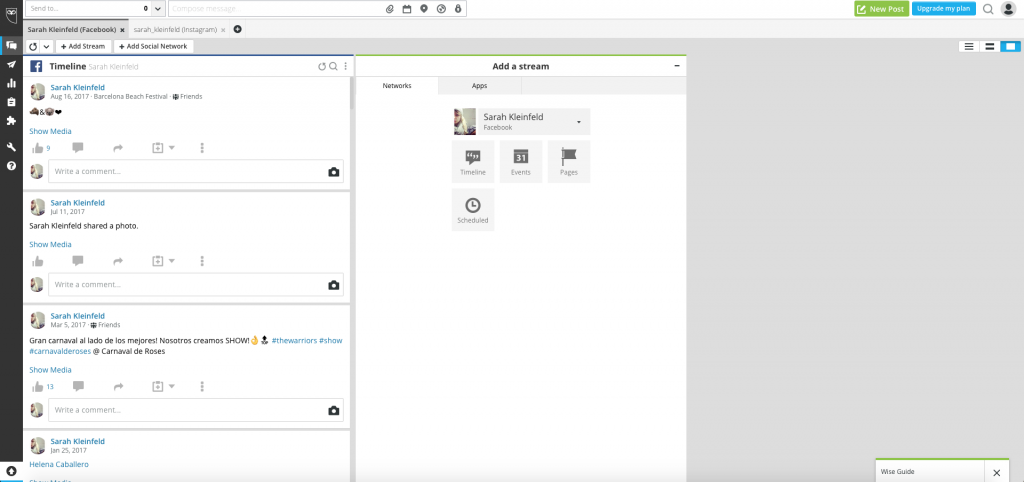
Task: Add a new tab with plus icon
Action: pos(238,29)
